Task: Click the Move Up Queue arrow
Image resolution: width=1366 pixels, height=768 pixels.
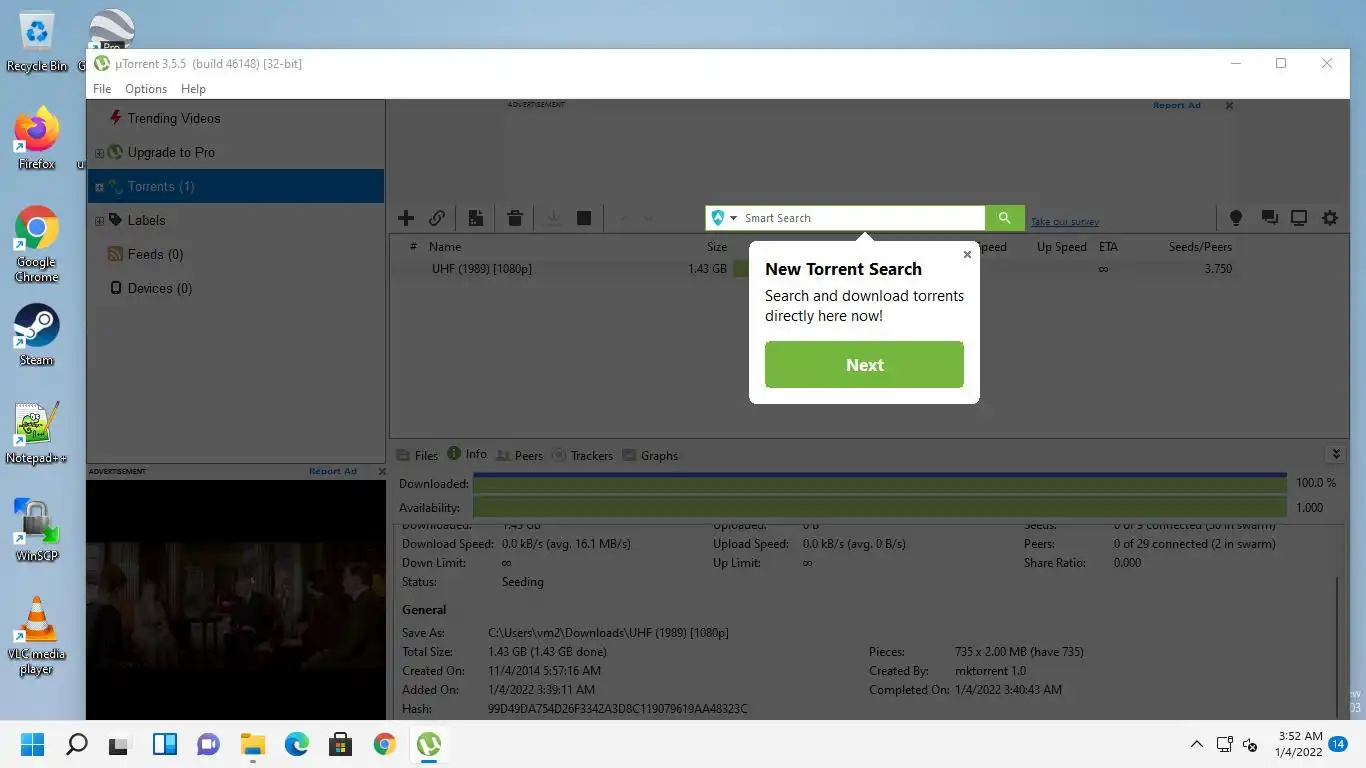Action: pos(625,218)
